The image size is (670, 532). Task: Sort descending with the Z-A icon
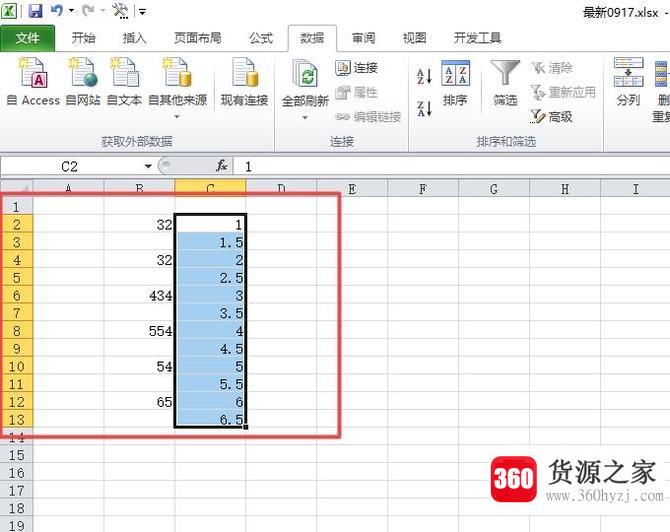424,108
